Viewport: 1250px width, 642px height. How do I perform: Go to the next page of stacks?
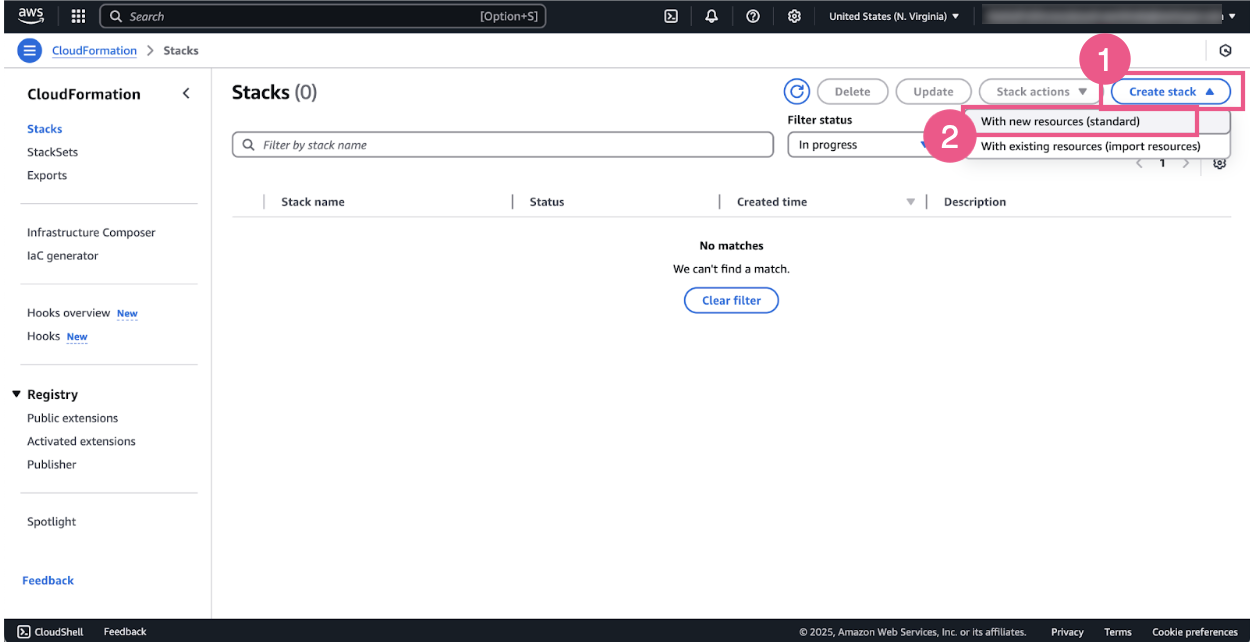point(1186,163)
